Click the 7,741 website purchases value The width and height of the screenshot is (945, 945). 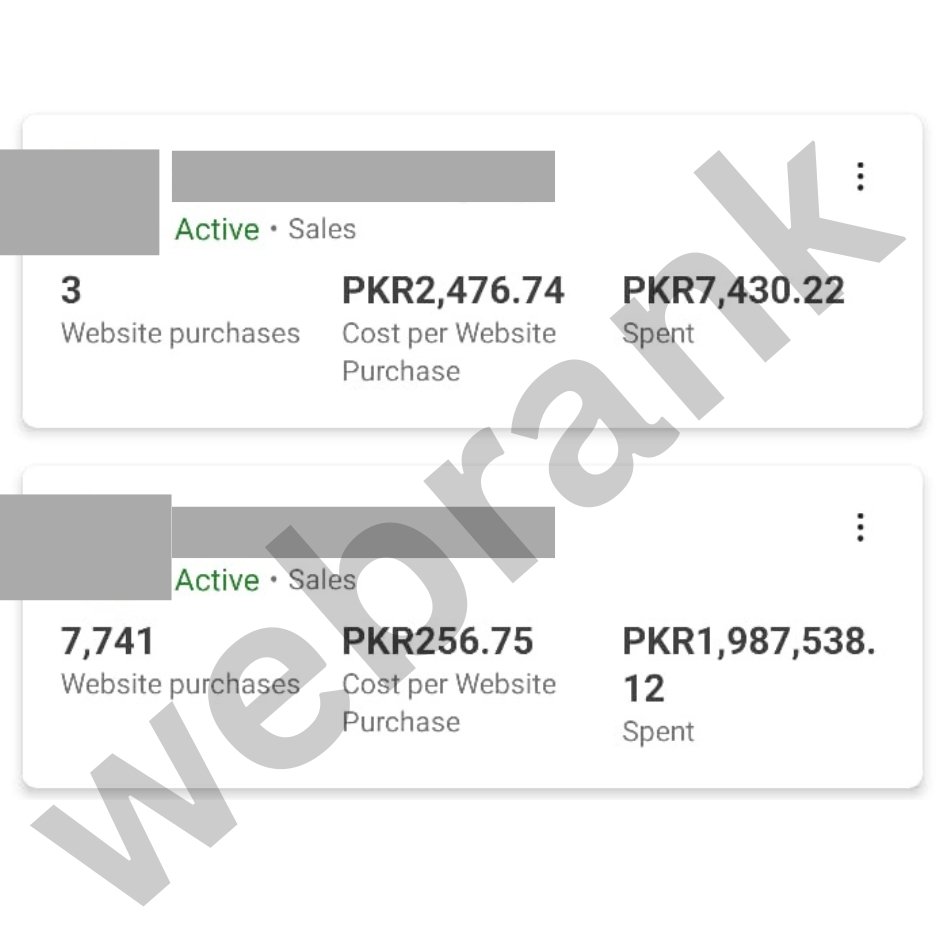[108, 641]
